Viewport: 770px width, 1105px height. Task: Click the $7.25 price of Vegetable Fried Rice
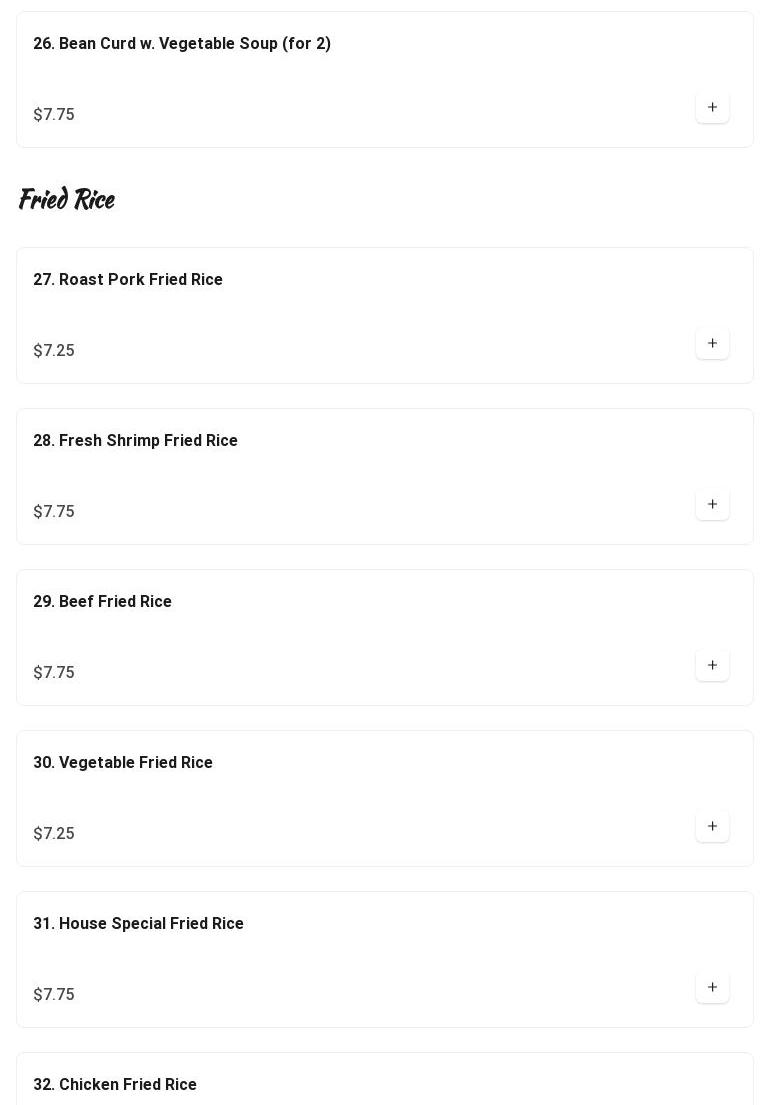click(x=54, y=833)
